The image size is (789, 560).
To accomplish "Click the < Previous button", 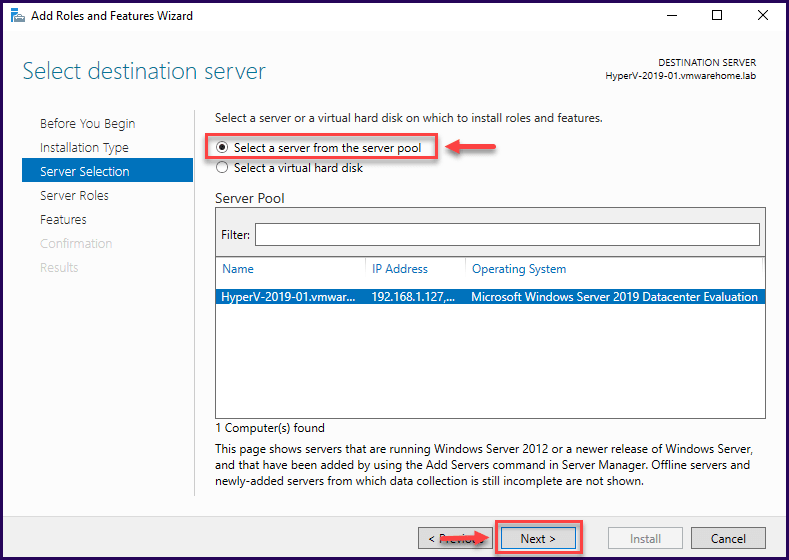I will click(x=455, y=538).
